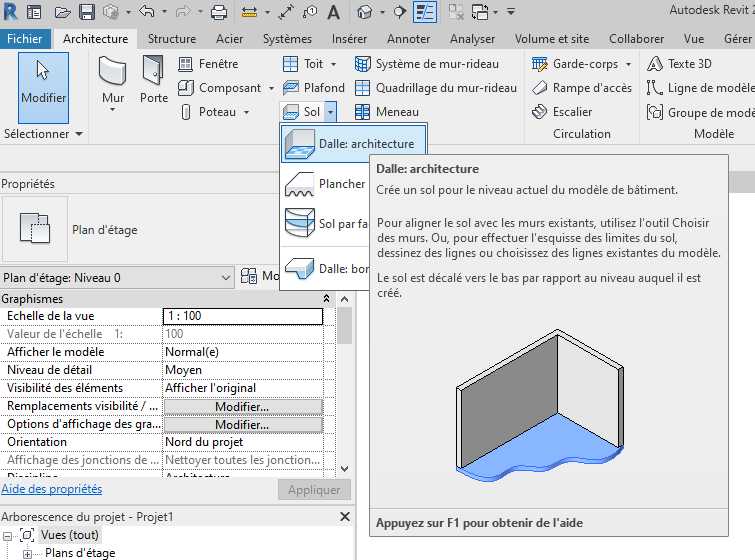The width and height of the screenshot is (755, 560).
Task: Select the Mur wall tool
Action: [113, 79]
